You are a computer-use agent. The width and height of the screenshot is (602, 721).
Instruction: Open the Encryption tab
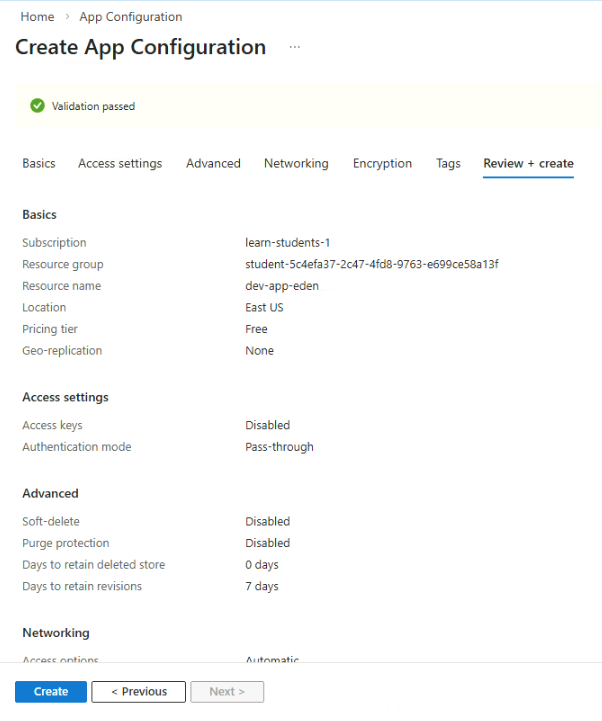tap(382, 163)
